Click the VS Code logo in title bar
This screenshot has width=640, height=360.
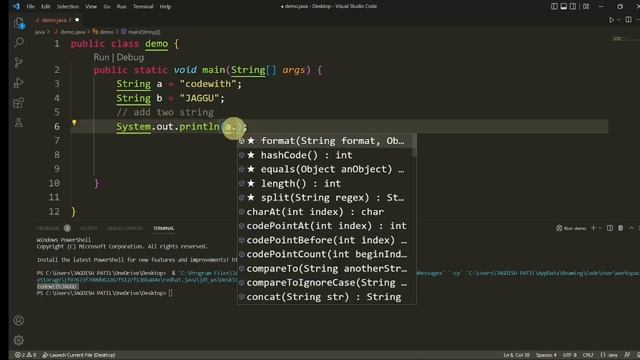click(x=16, y=6)
